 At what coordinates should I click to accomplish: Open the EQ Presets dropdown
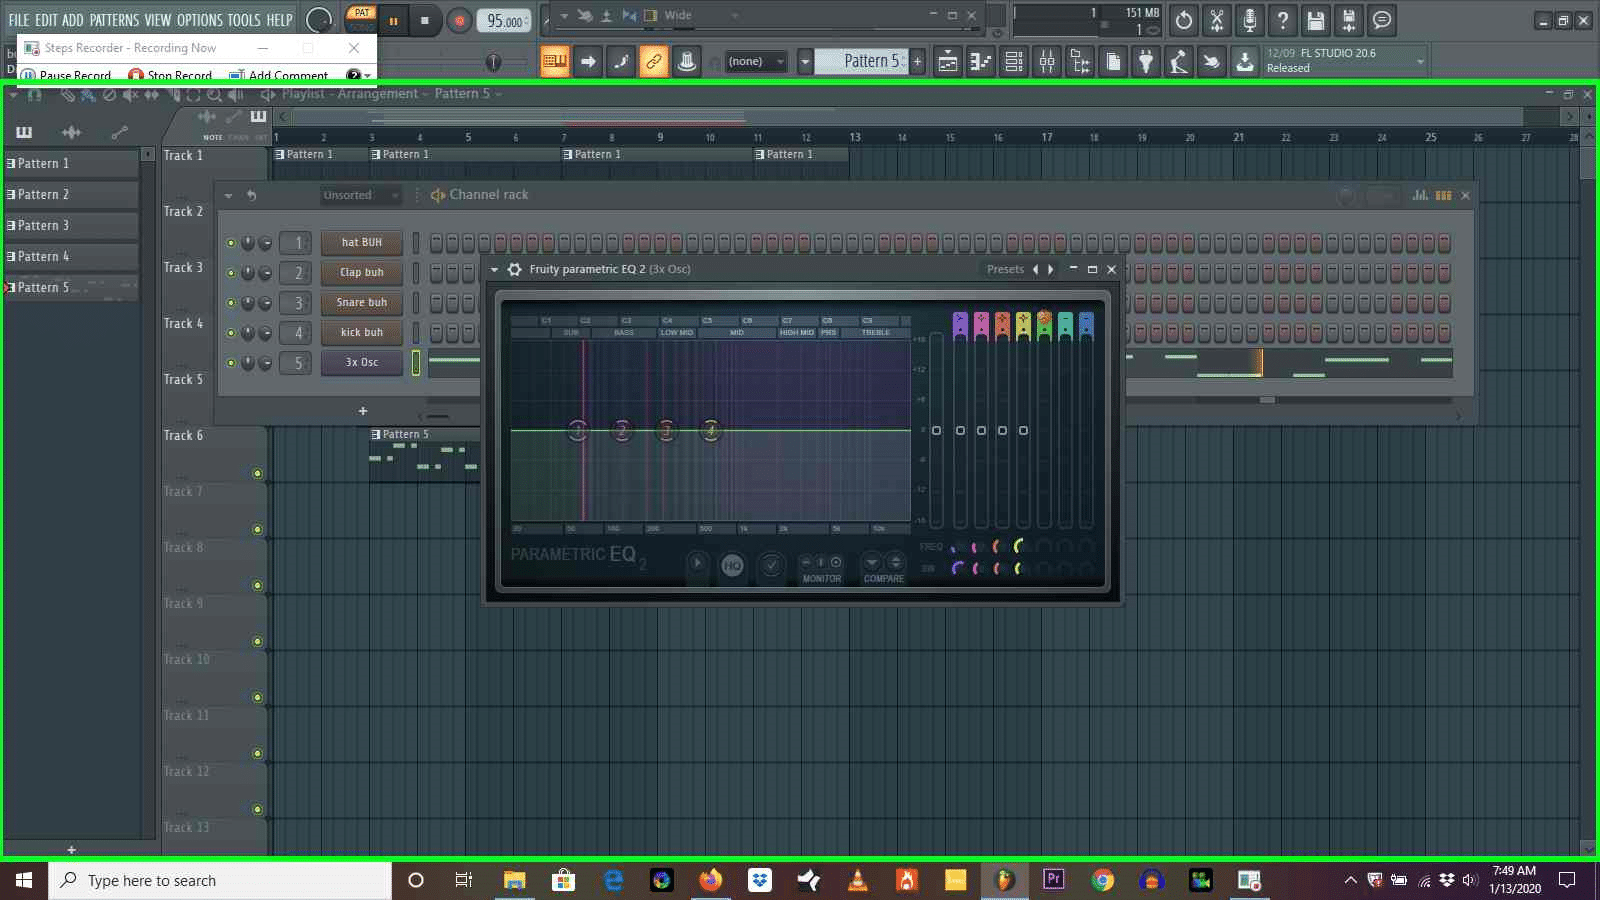pos(1005,270)
